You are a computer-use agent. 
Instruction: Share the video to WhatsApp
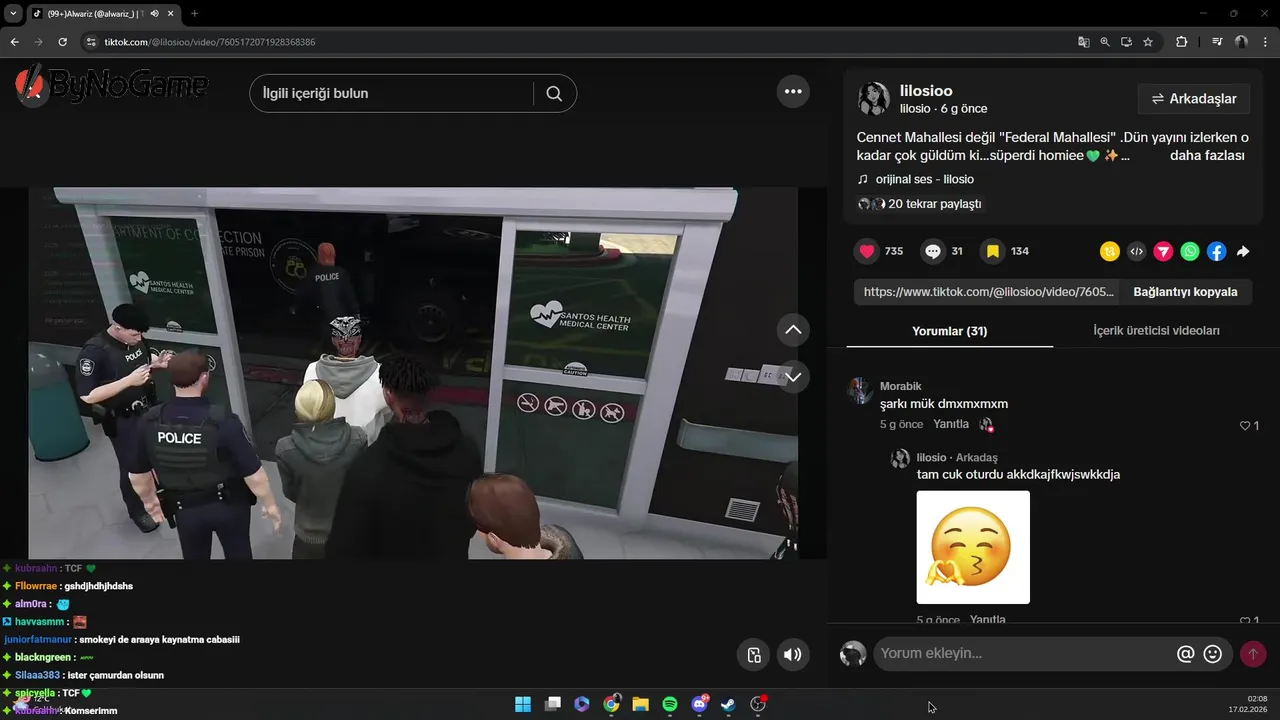click(1190, 252)
